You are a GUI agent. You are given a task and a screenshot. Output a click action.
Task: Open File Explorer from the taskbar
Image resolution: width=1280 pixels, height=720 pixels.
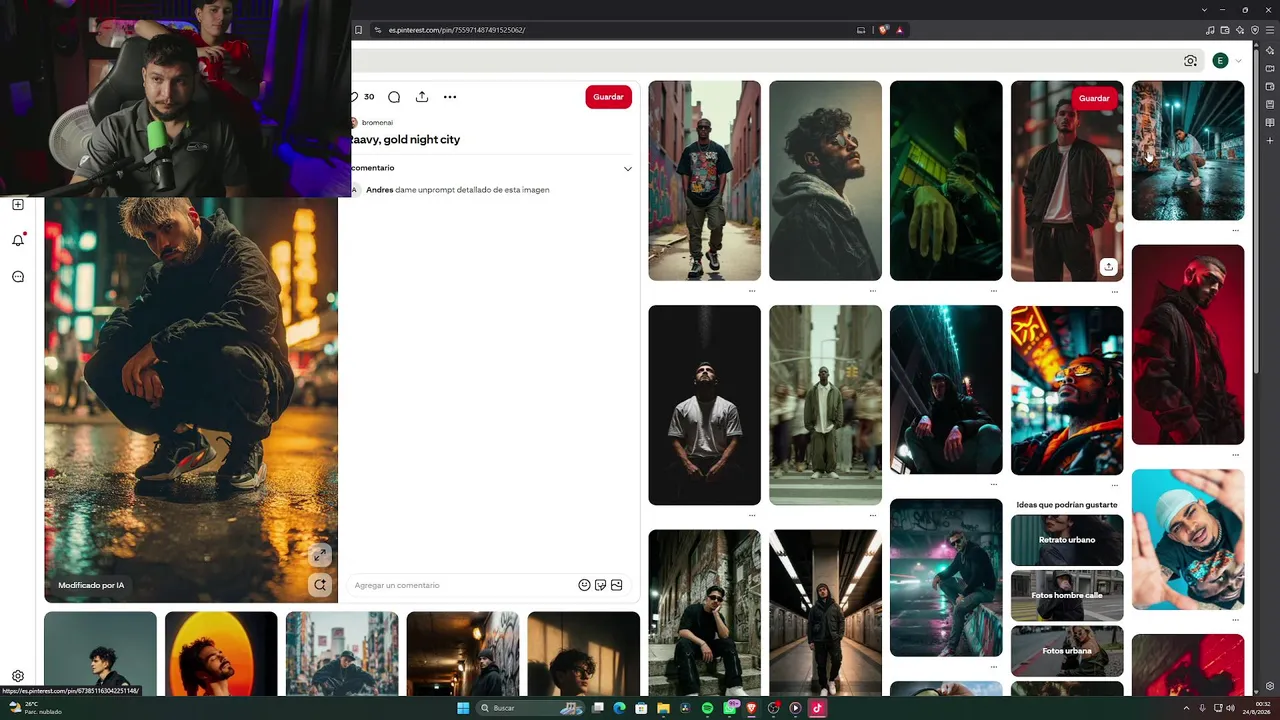tap(663, 708)
